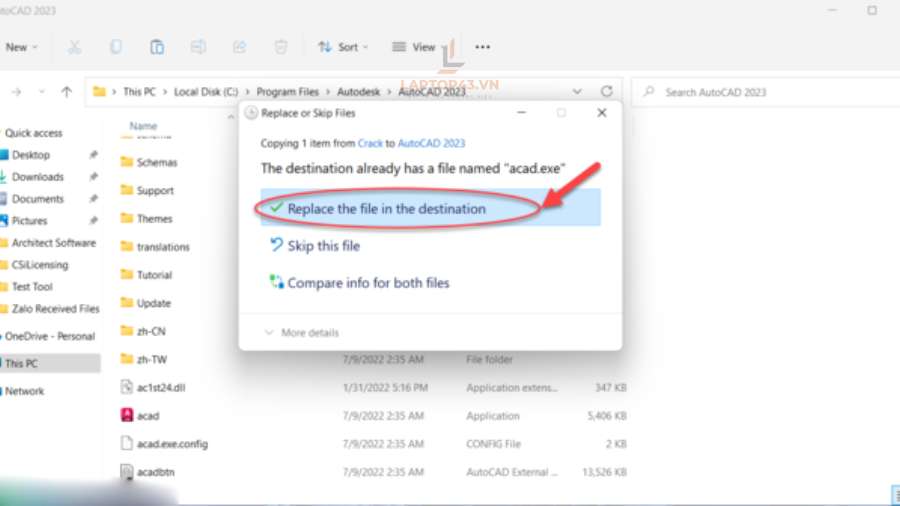Open the Sort dropdown menu
The width and height of the screenshot is (900, 506).
click(x=343, y=47)
